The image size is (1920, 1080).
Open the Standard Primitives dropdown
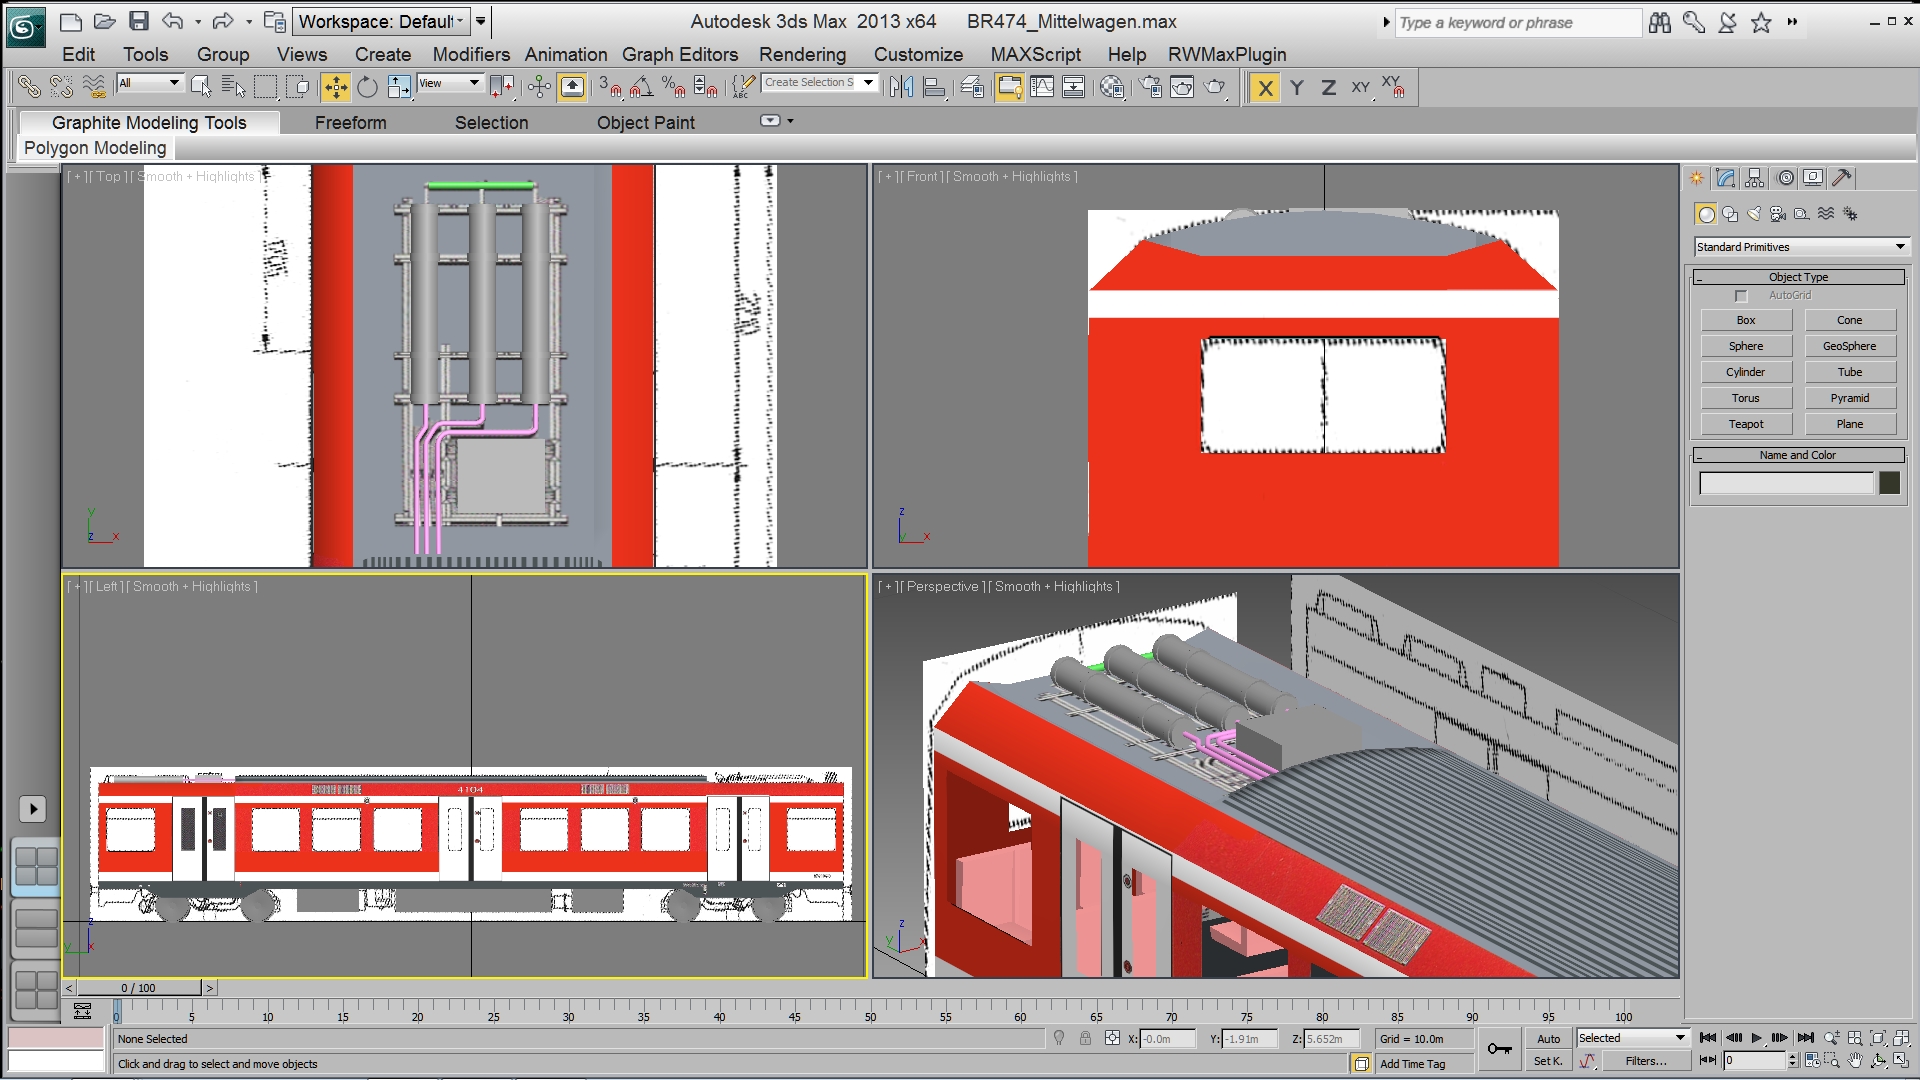coord(1801,247)
